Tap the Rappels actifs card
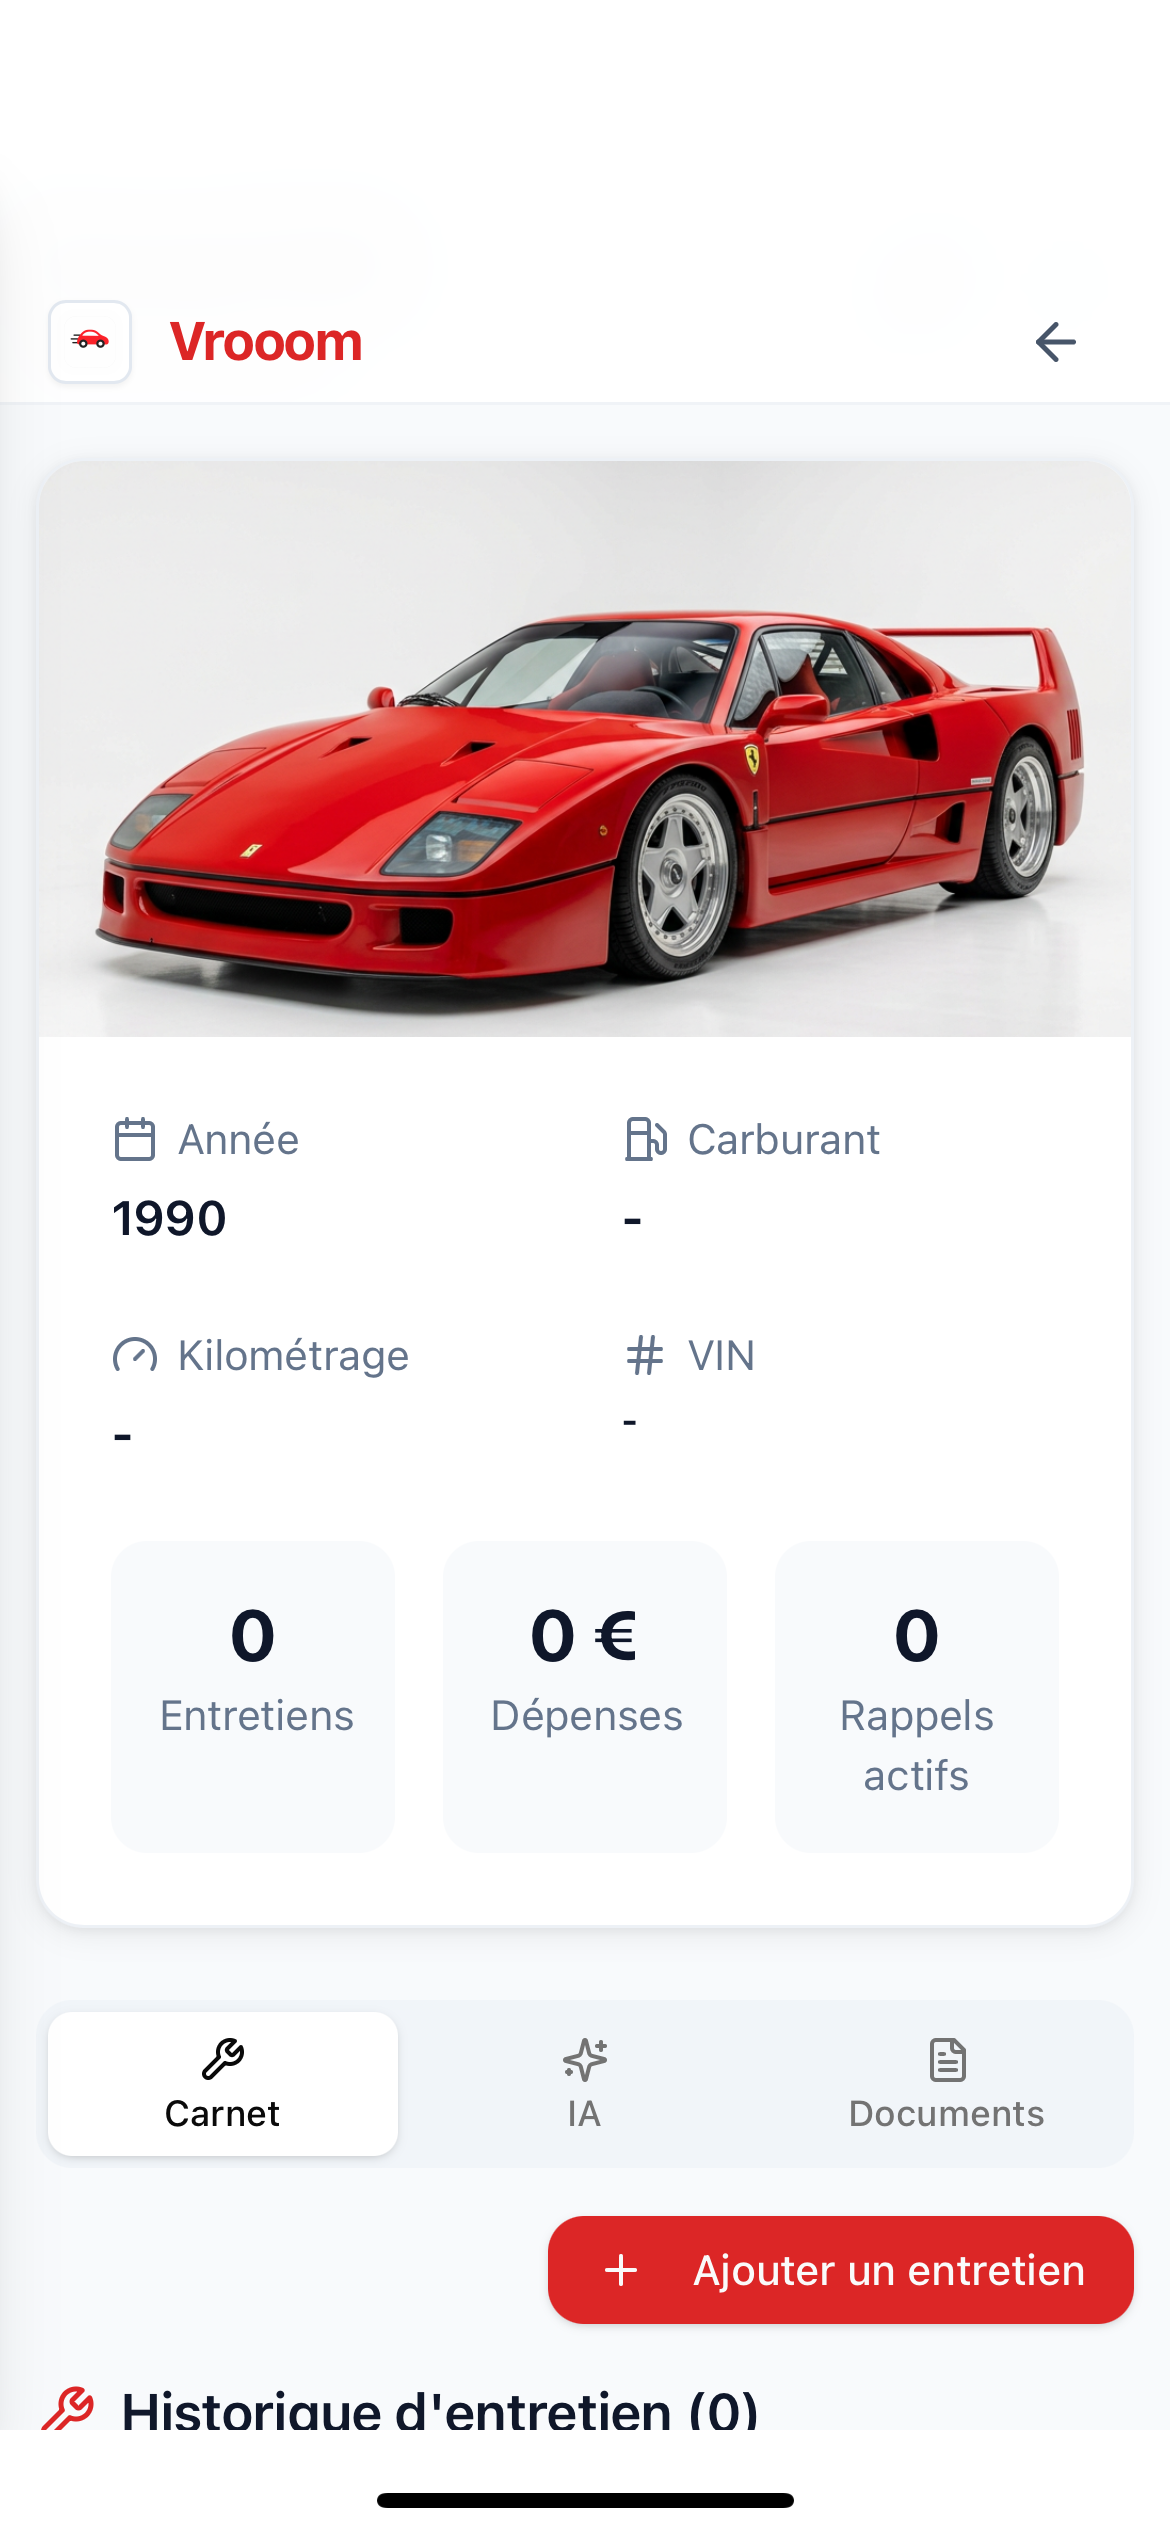The width and height of the screenshot is (1170, 2532). tap(916, 1696)
